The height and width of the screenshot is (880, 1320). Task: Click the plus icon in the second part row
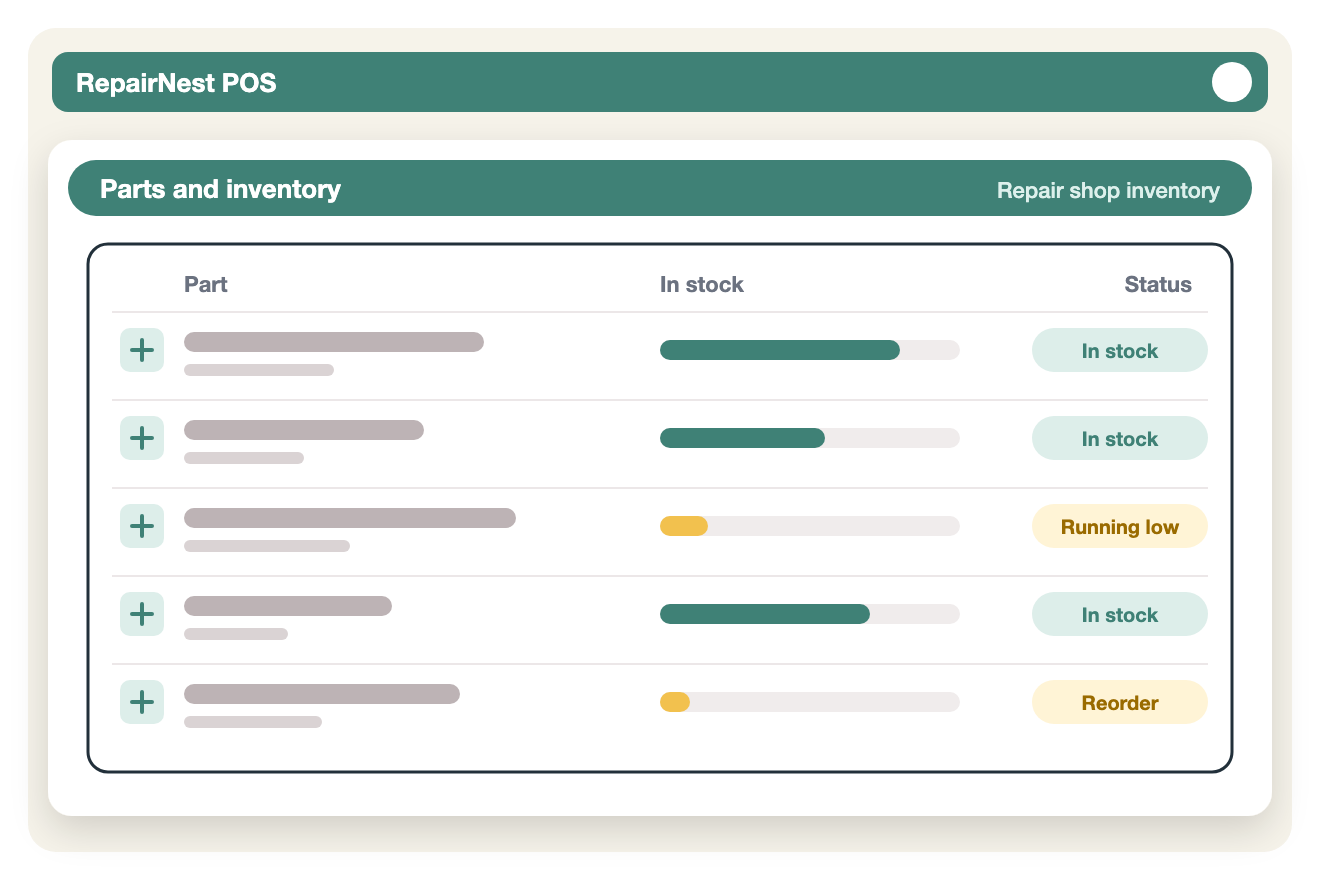point(142,438)
